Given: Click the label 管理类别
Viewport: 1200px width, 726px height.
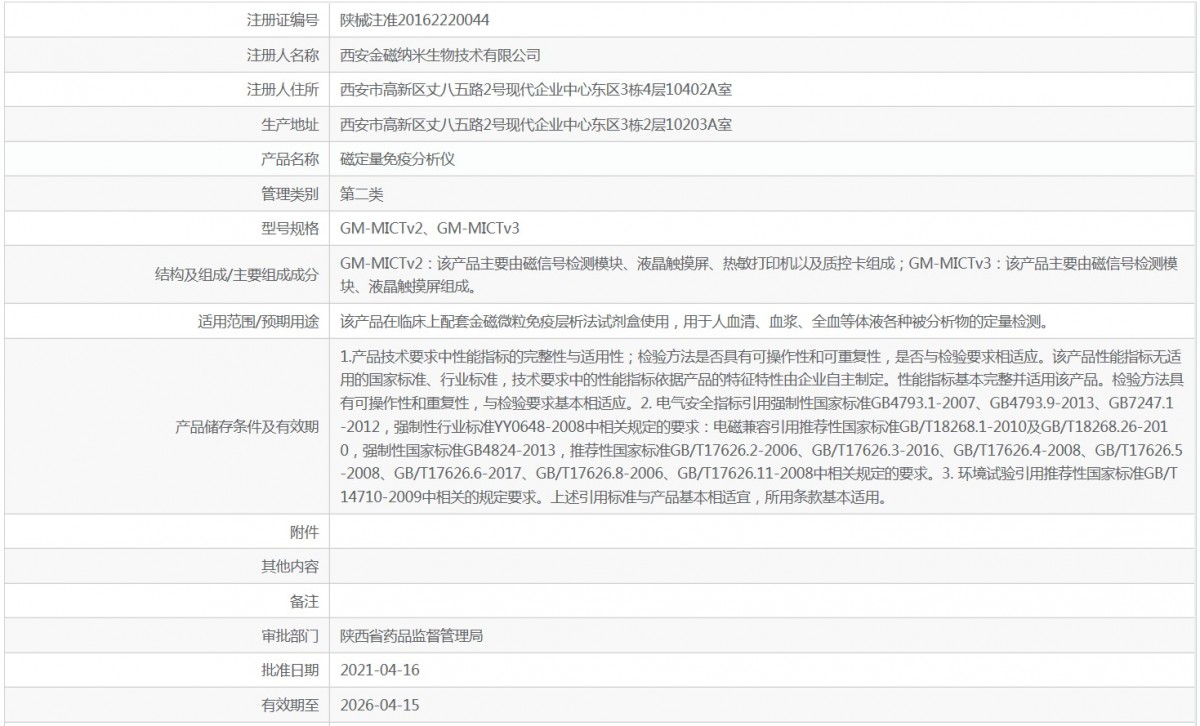Looking at the screenshot, I should [290, 193].
